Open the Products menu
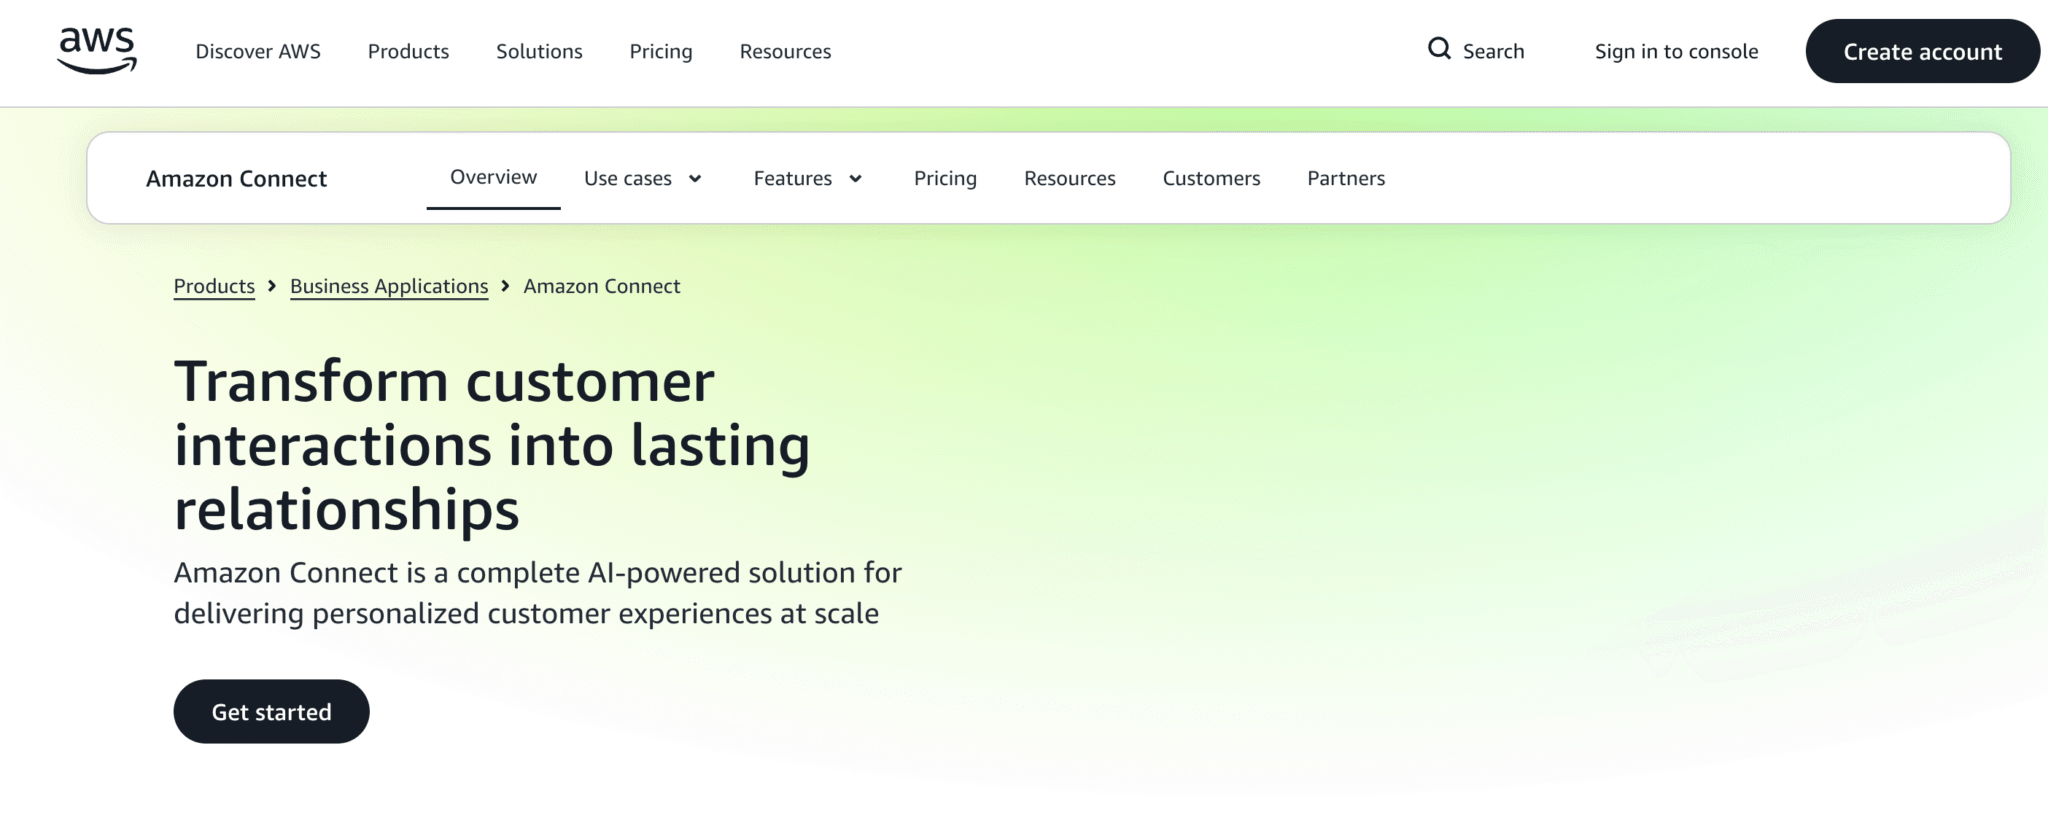This screenshot has width=2048, height=815. tap(408, 51)
